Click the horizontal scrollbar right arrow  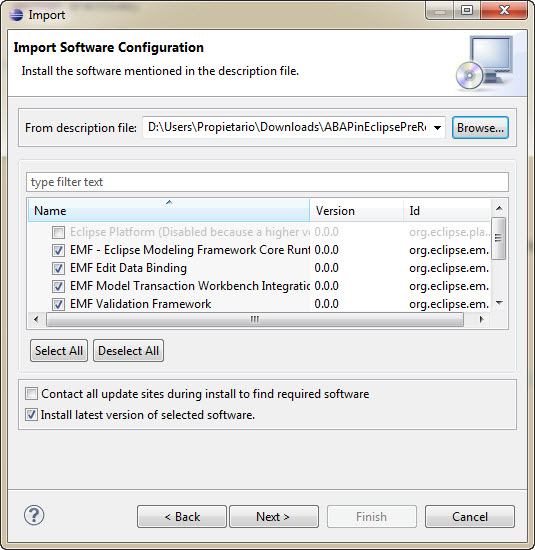click(x=482, y=320)
